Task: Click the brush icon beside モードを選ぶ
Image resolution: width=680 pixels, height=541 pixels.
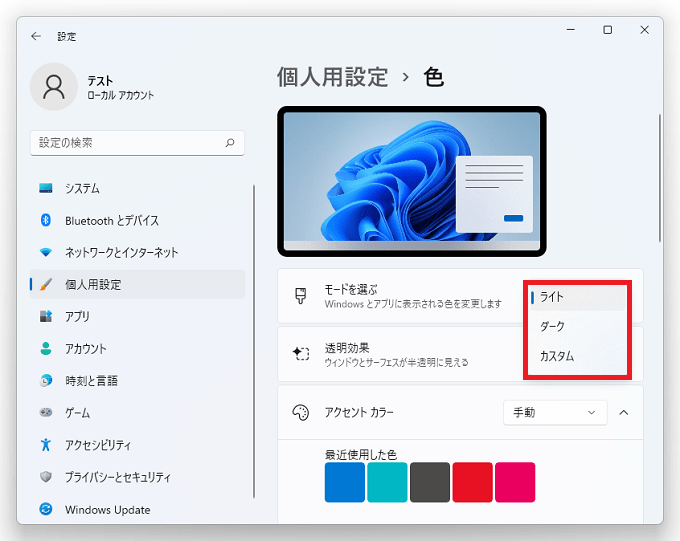Action: (301, 296)
